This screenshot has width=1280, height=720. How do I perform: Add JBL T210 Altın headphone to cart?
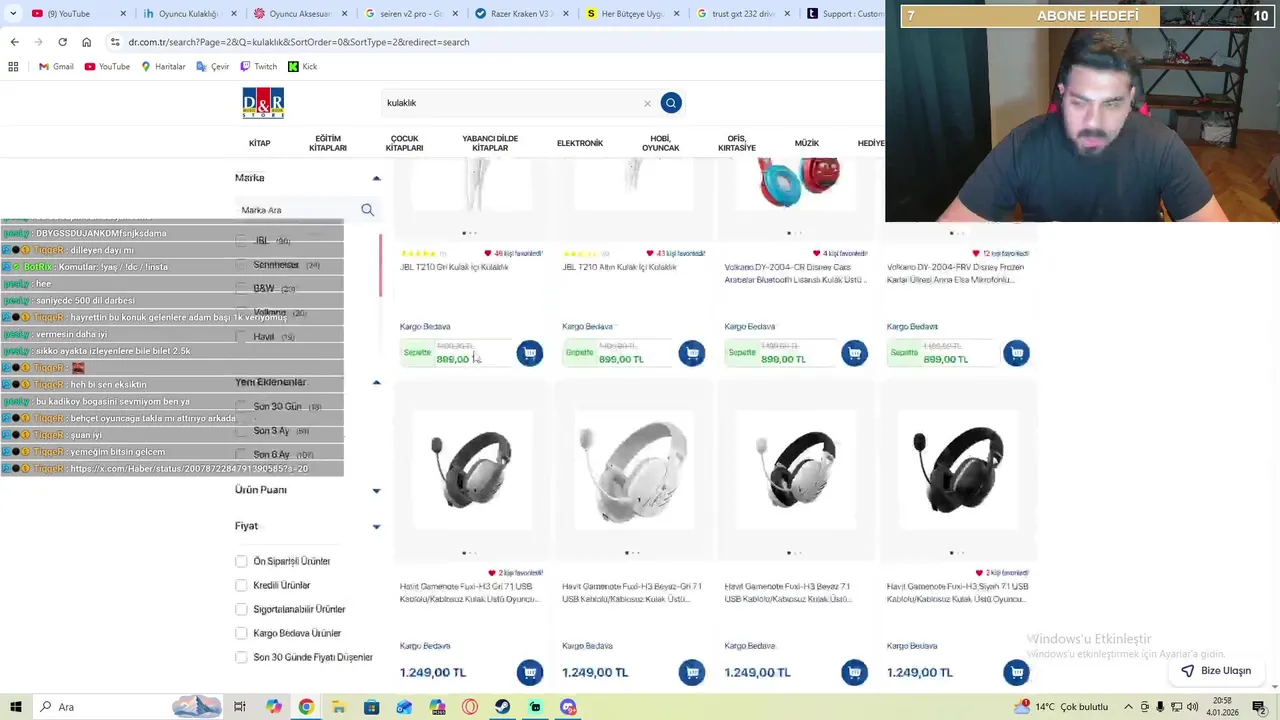(x=692, y=353)
